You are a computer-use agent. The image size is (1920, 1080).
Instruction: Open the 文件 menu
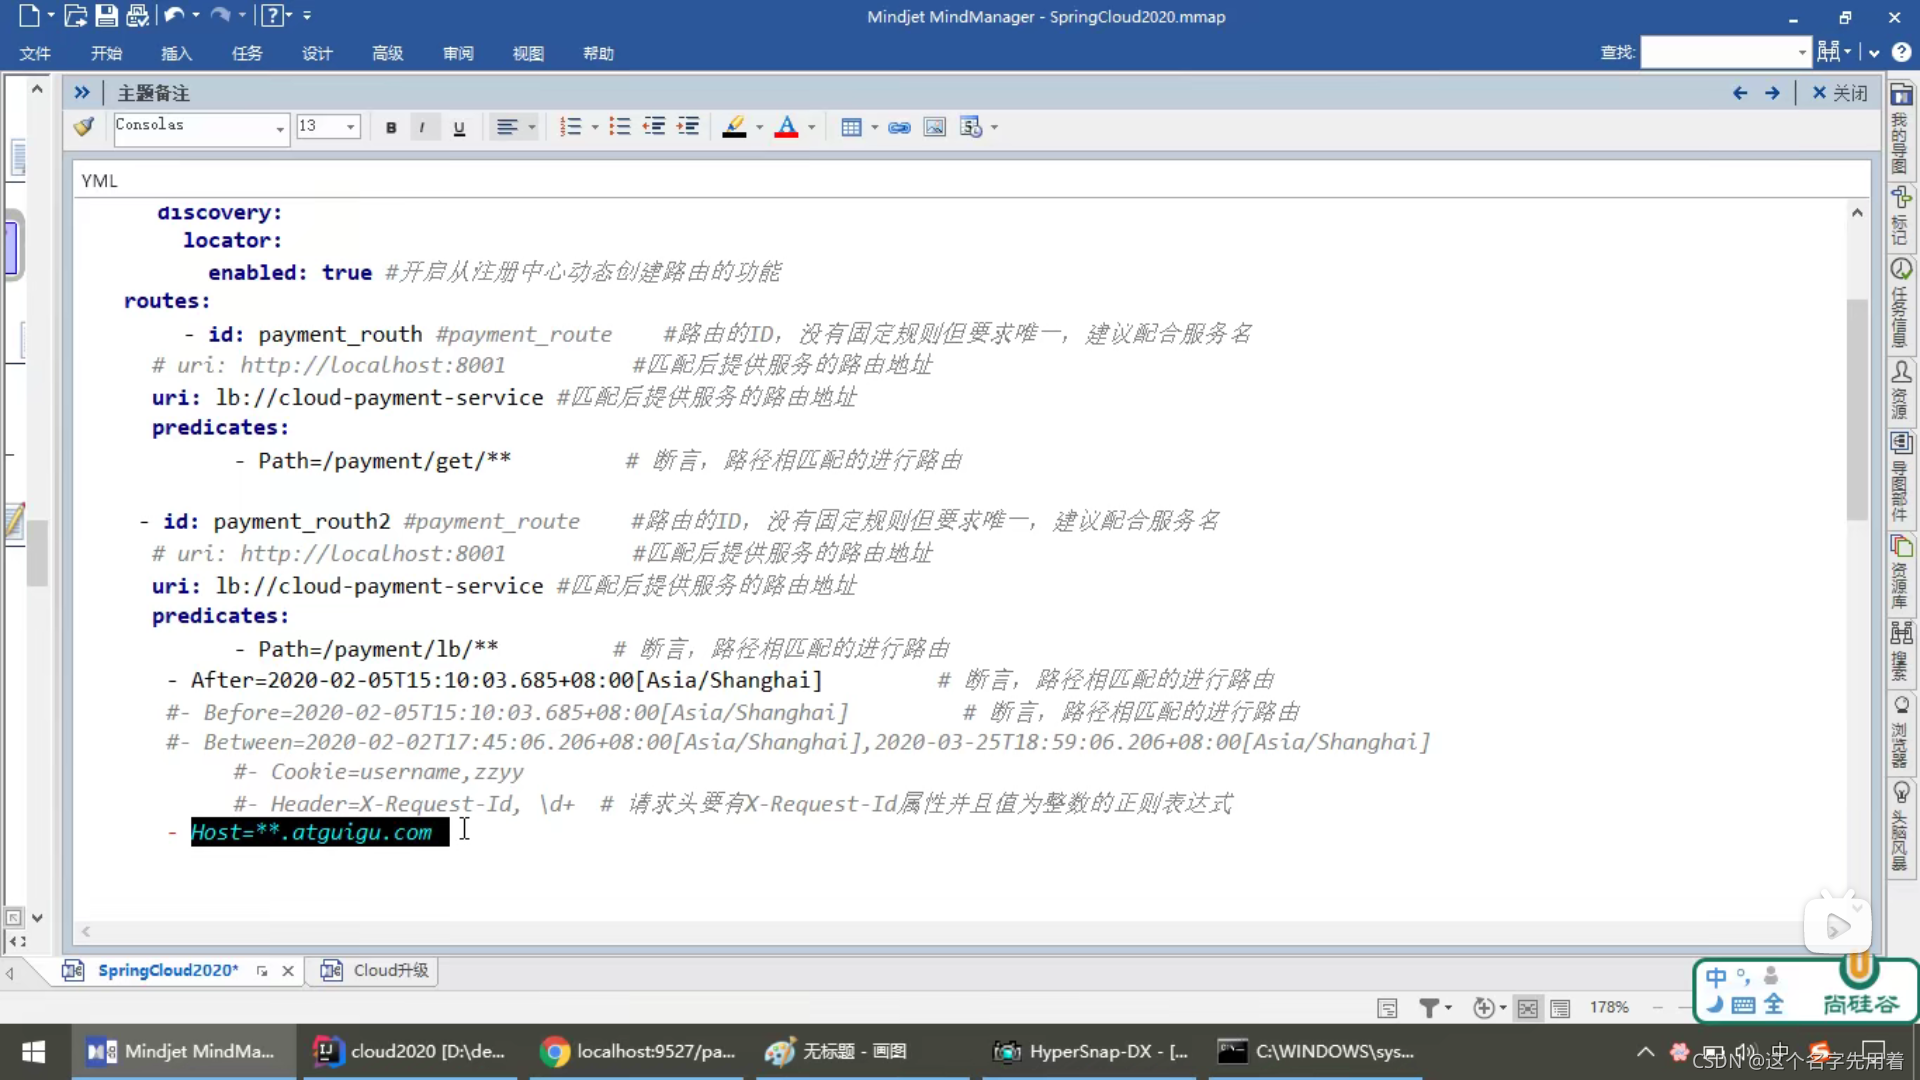pos(35,53)
